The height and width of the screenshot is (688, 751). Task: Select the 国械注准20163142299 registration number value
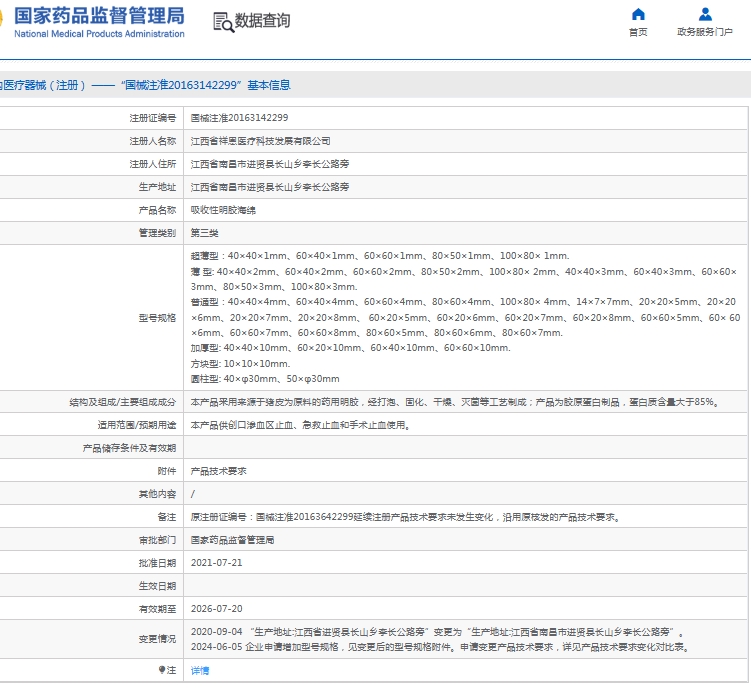pyautogui.click(x=239, y=118)
